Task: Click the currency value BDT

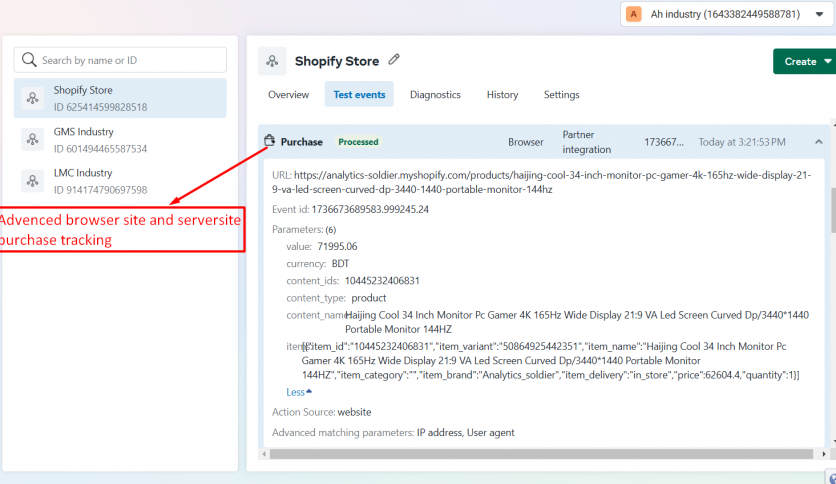Action: (x=340, y=263)
